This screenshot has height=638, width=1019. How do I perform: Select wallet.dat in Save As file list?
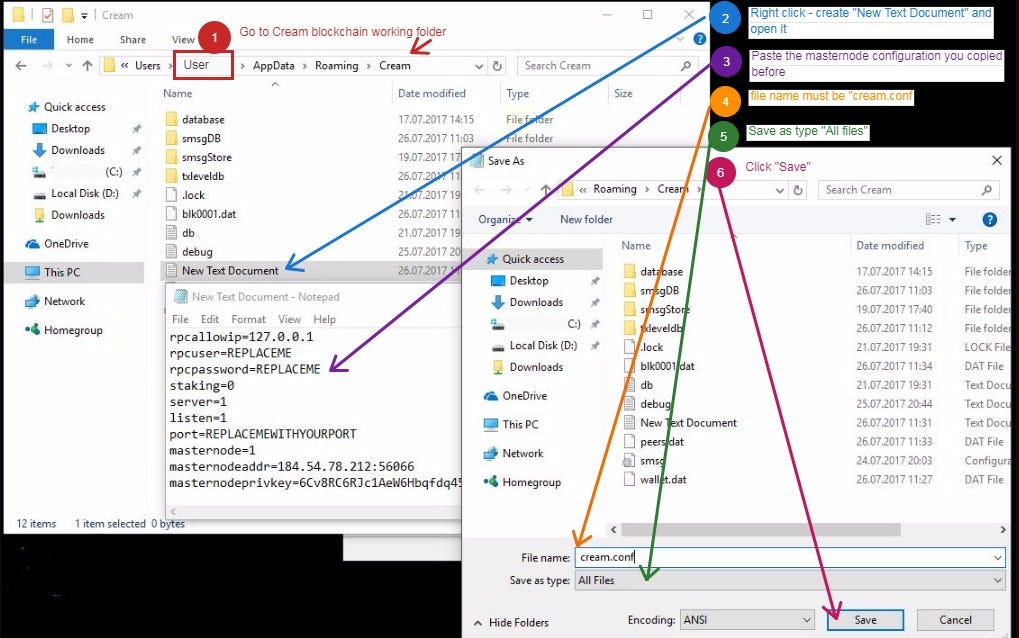point(655,479)
